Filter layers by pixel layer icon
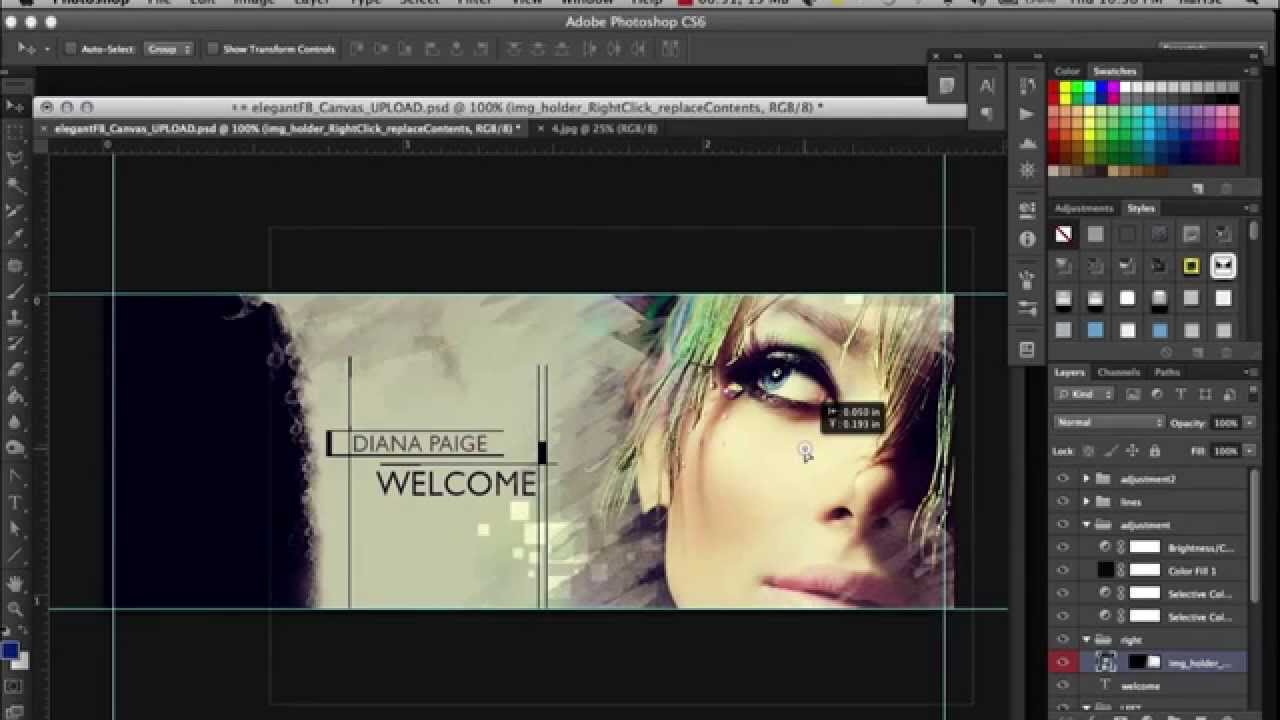The image size is (1280, 720). pos(1131,395)
